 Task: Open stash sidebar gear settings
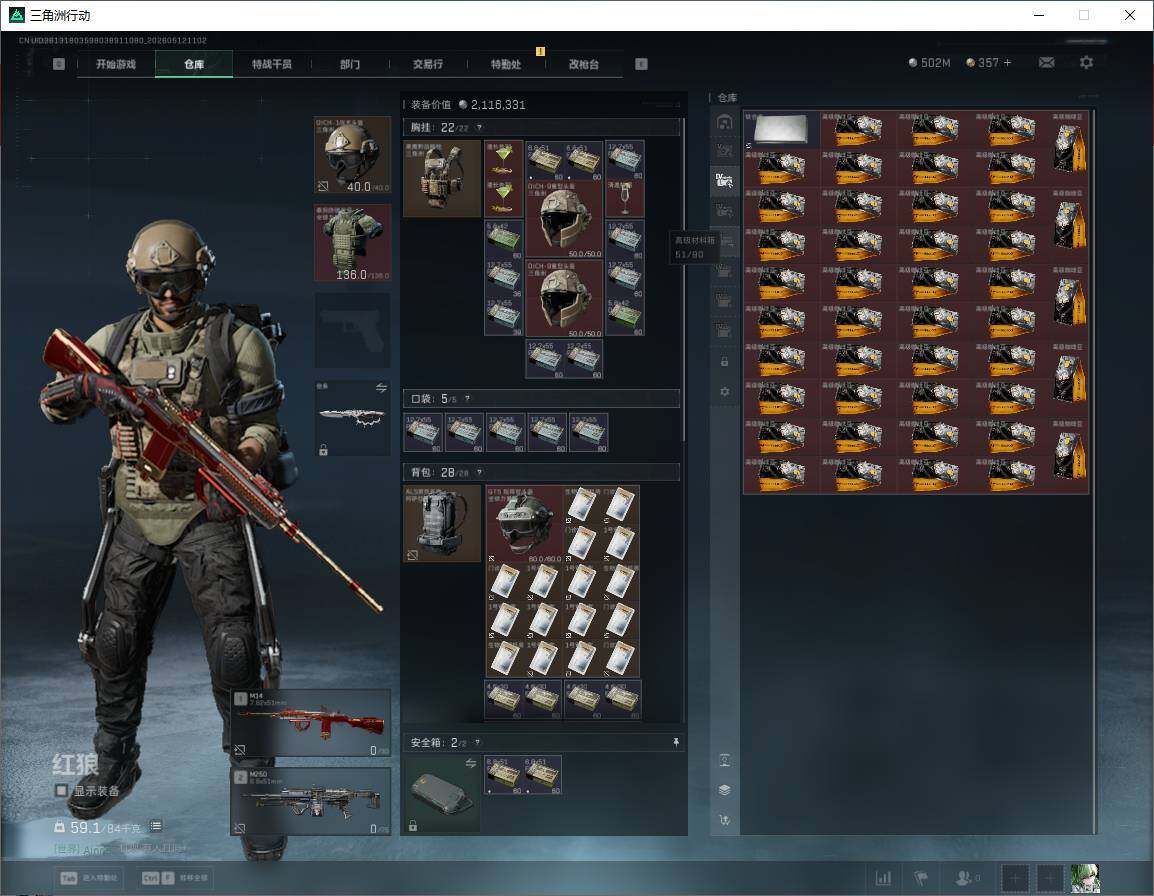click(725, 392)
